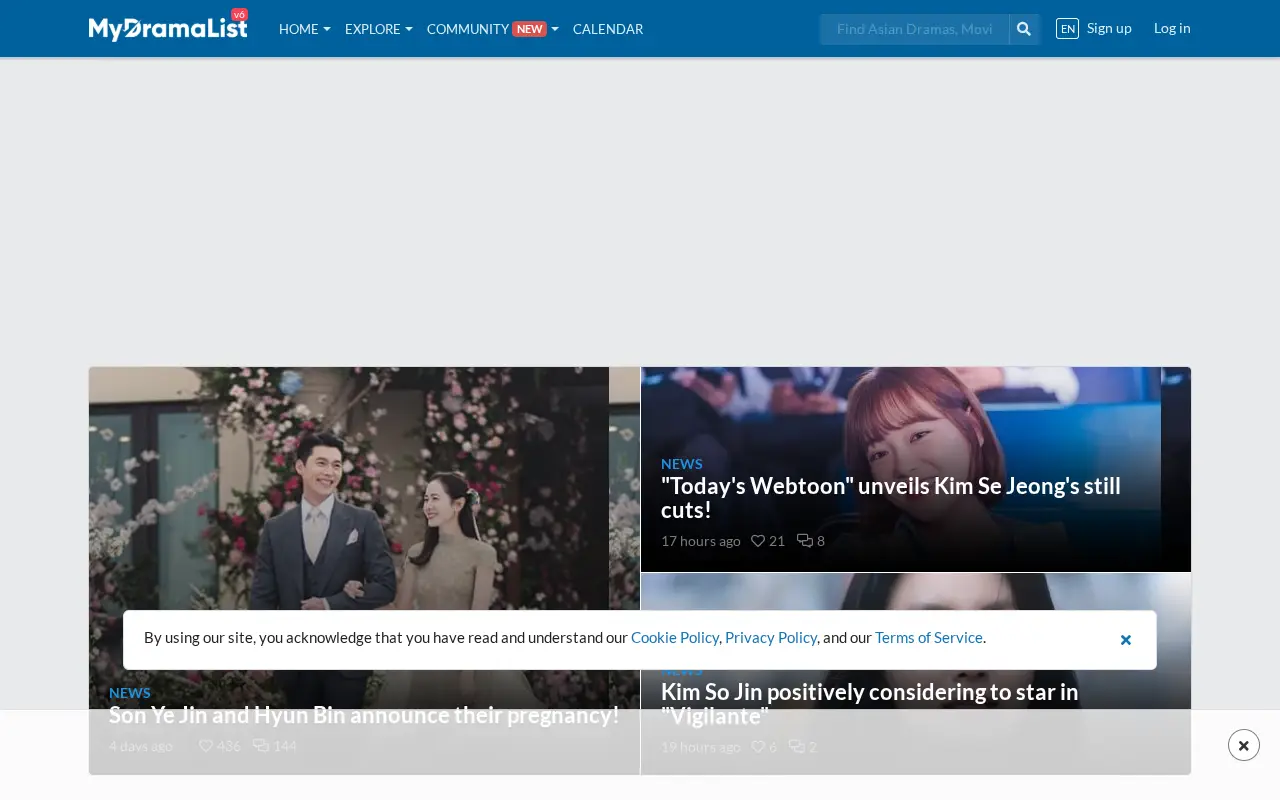This screenshot has width=1280, height=800.
Task: Click the MyDramaList logo
Action: coord(168,28)
